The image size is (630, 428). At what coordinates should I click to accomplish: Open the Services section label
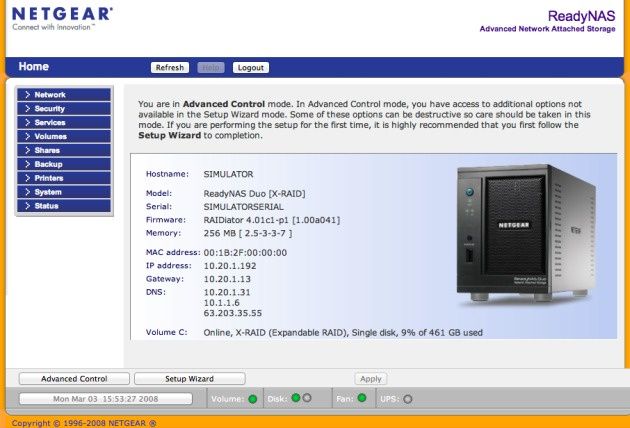click(50, 123)
